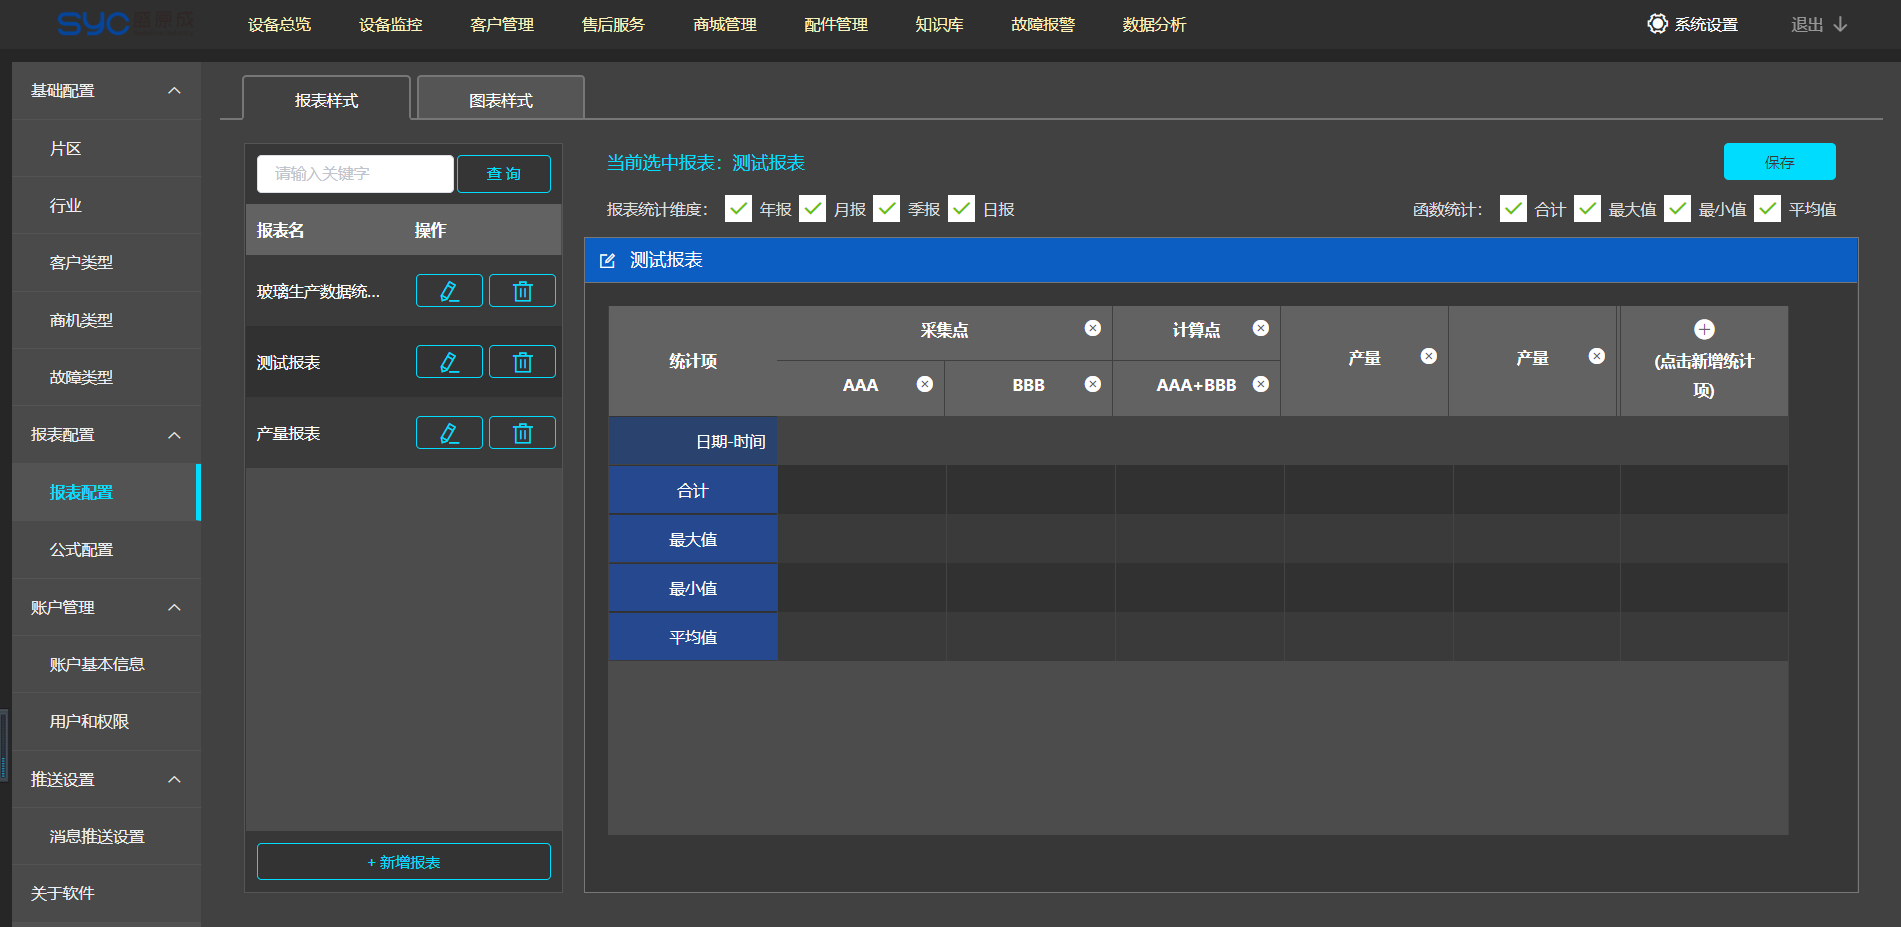Click the 查询 search button
This screenshot has height=927, width=1901.
(504, 173)
